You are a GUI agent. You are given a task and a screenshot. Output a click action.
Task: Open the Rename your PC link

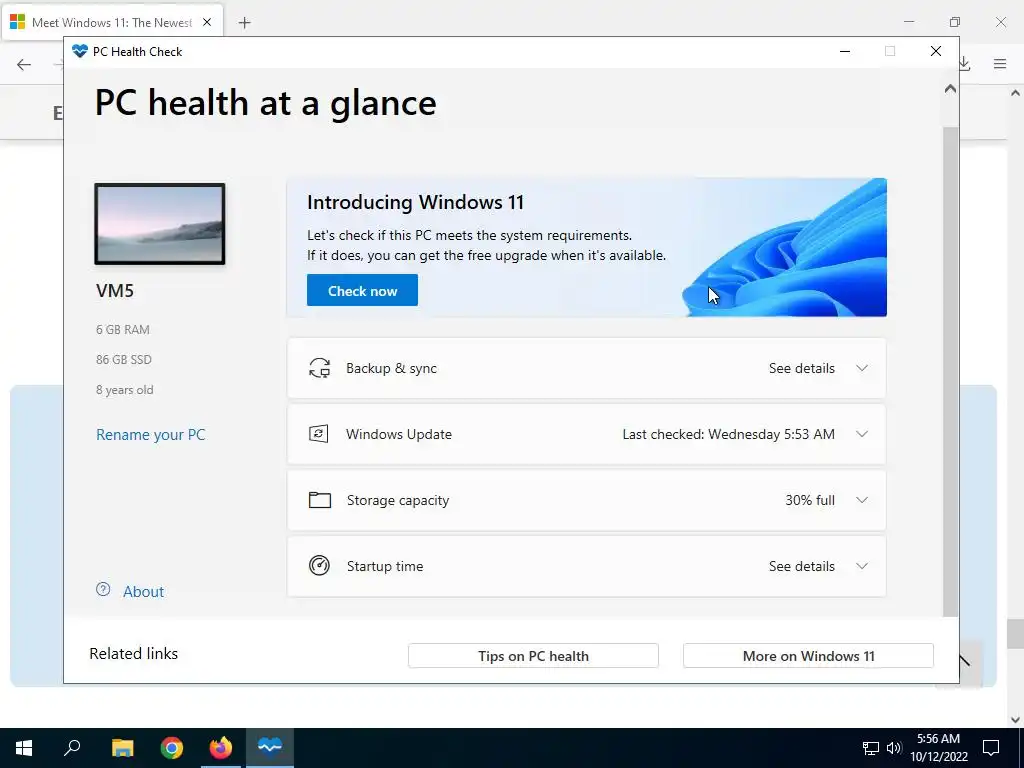(150, 435)
